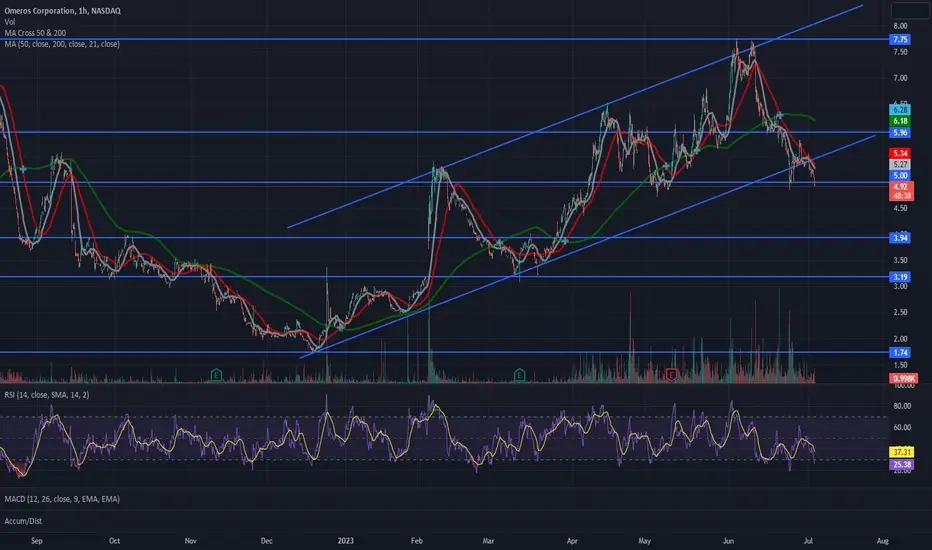Screen dimensions: 932x550
Task: Select the MA Cross 50 & 200 legend
Action: point(35,33)
